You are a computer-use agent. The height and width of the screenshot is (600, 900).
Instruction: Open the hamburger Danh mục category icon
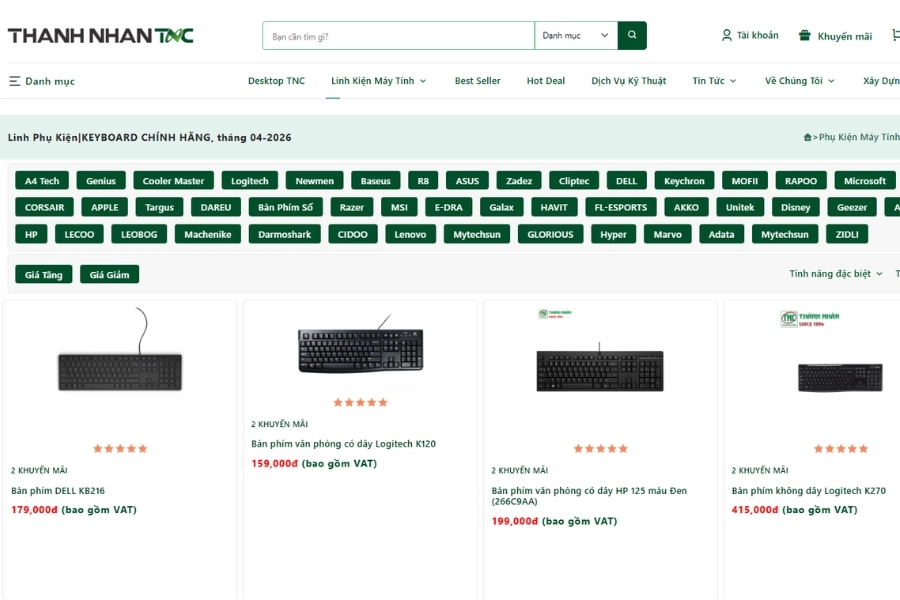(14, 81)
